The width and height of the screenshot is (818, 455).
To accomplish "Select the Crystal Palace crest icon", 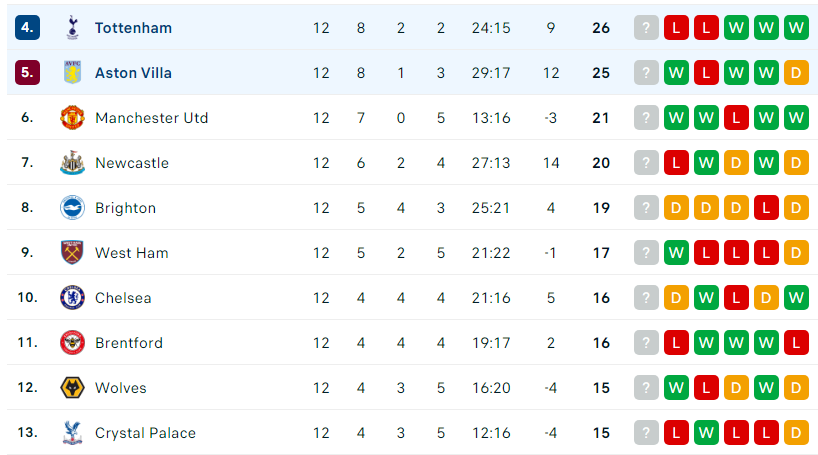I will tap(73, 433).
